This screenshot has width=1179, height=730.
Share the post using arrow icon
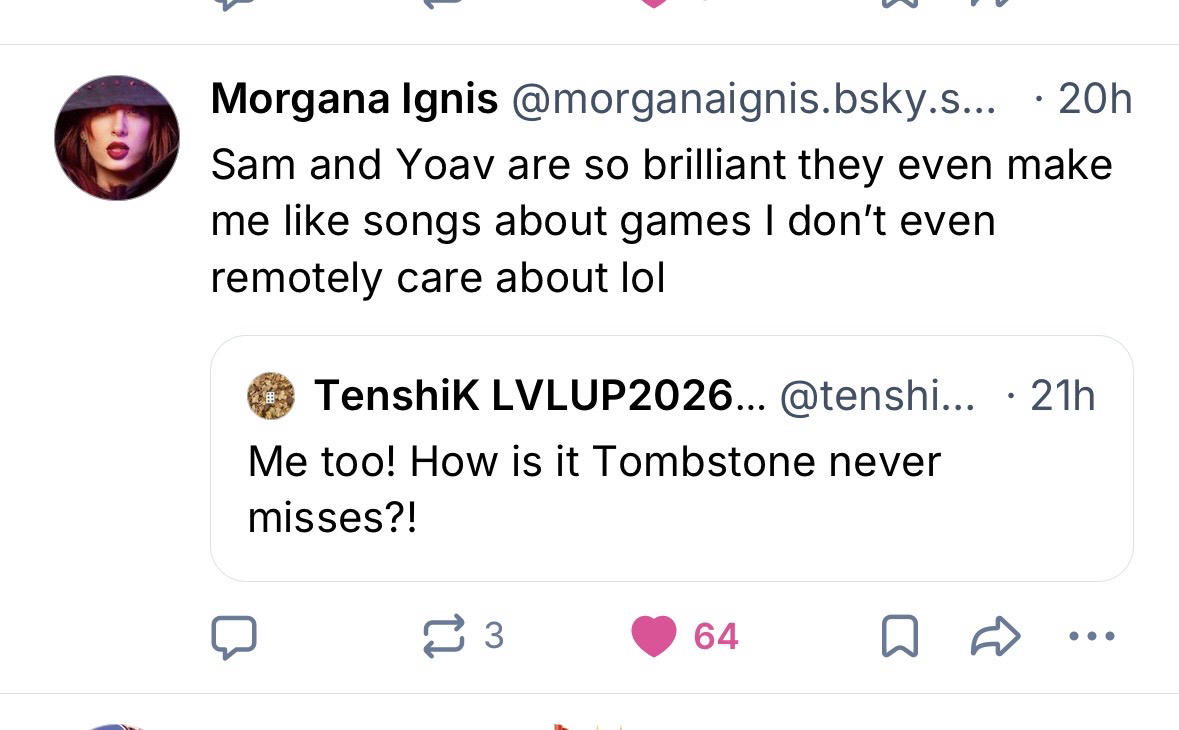pyautogui.click(x=995, y=637)
